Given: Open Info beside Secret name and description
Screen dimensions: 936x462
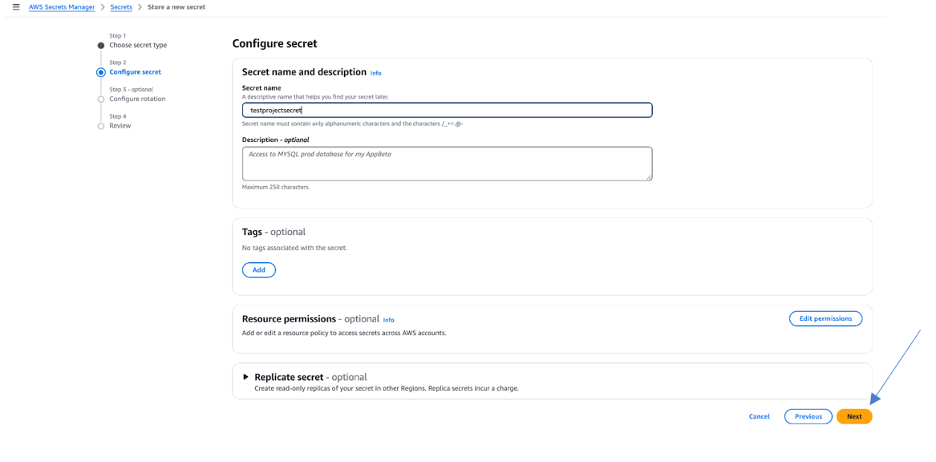Looking at the screenshot, I should pos(376,73).
